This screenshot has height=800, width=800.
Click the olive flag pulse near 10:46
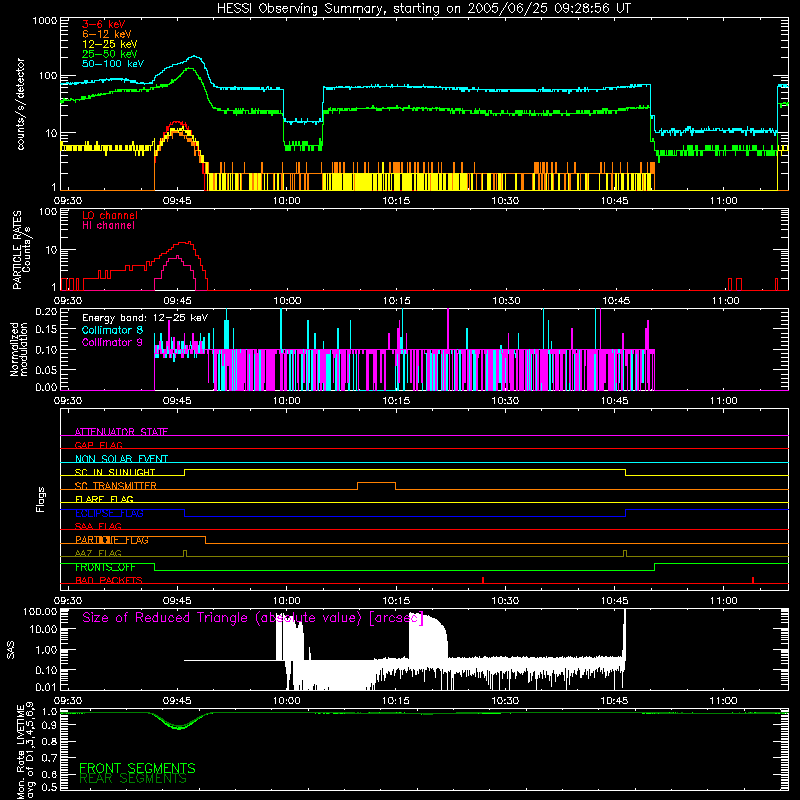(625, 553)
